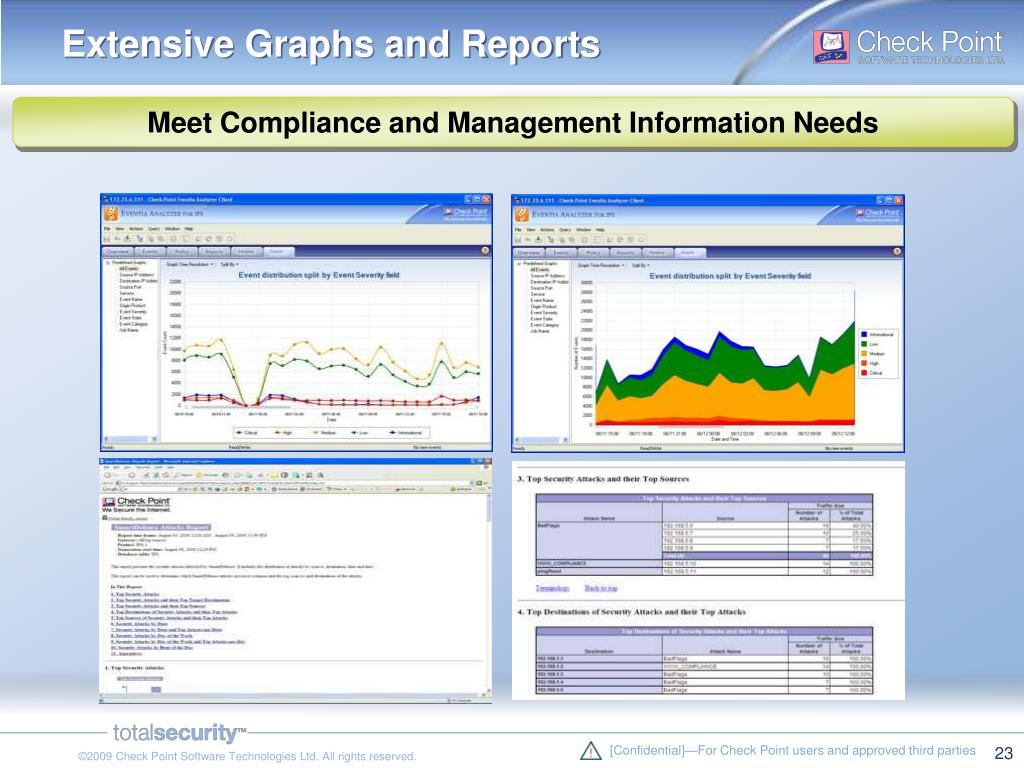Switch to Reports tab in area-chart window
1024x768 pixels.
click(x=626, y=253)
